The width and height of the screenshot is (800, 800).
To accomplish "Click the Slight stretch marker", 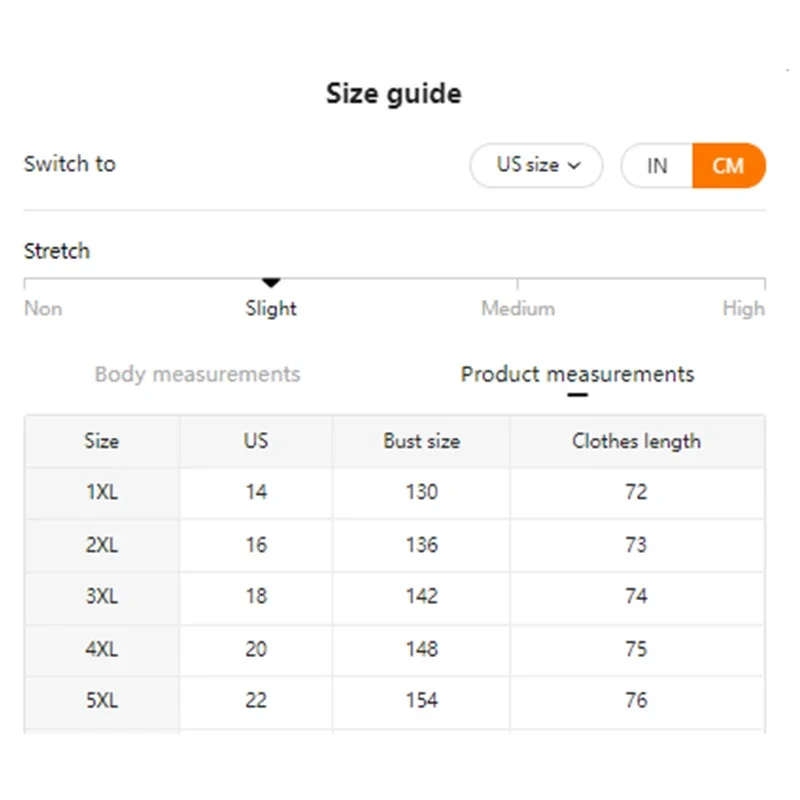I will 271,284.
